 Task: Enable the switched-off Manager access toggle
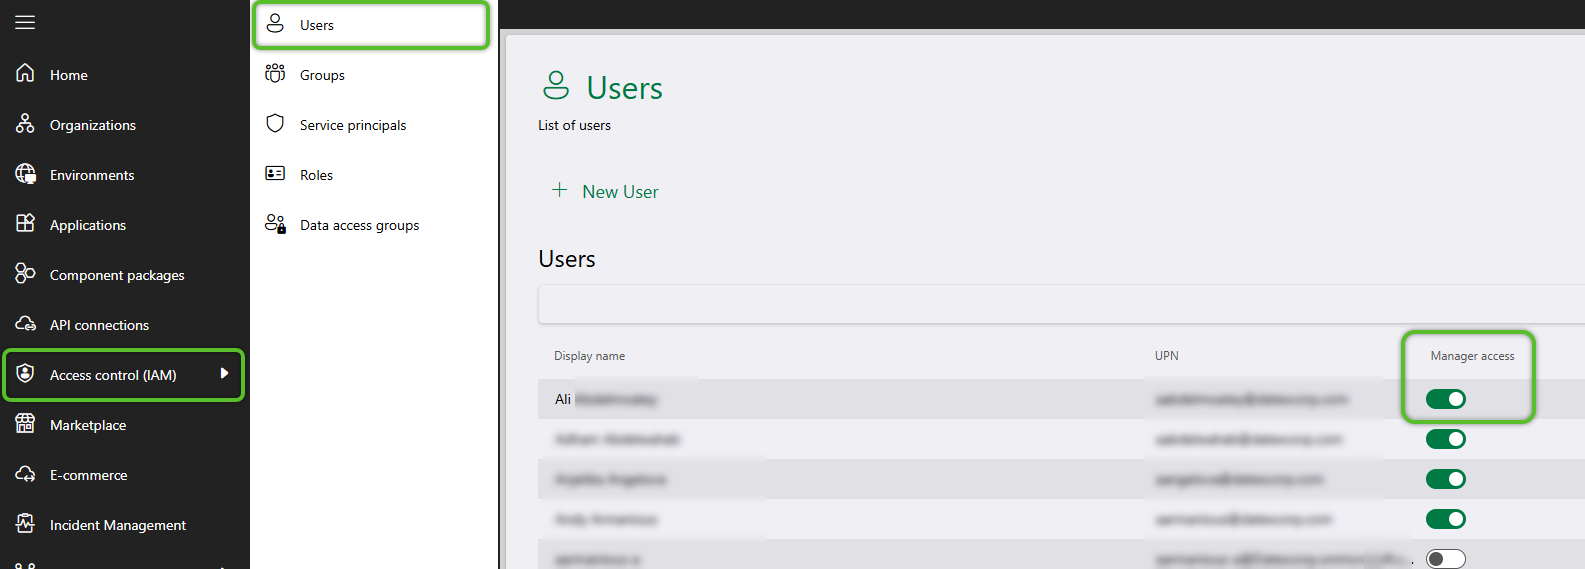[1445, 559]
